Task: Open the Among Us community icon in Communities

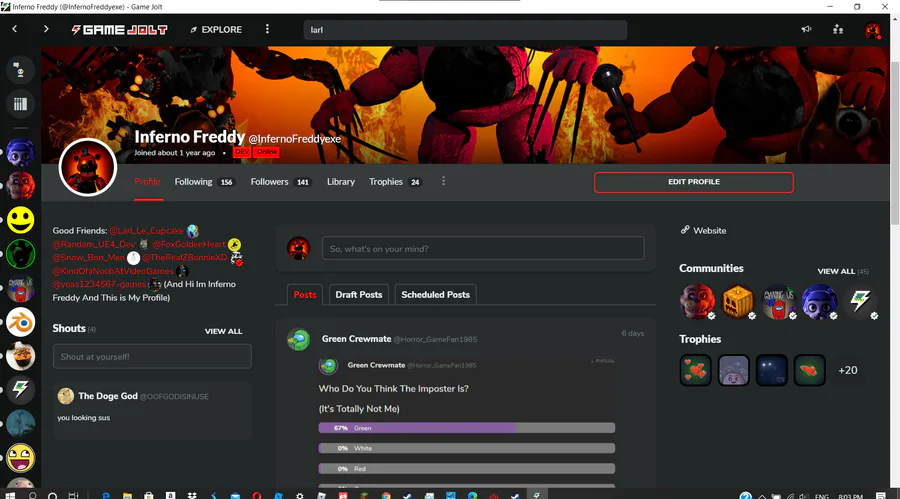Action: point(778,301)
